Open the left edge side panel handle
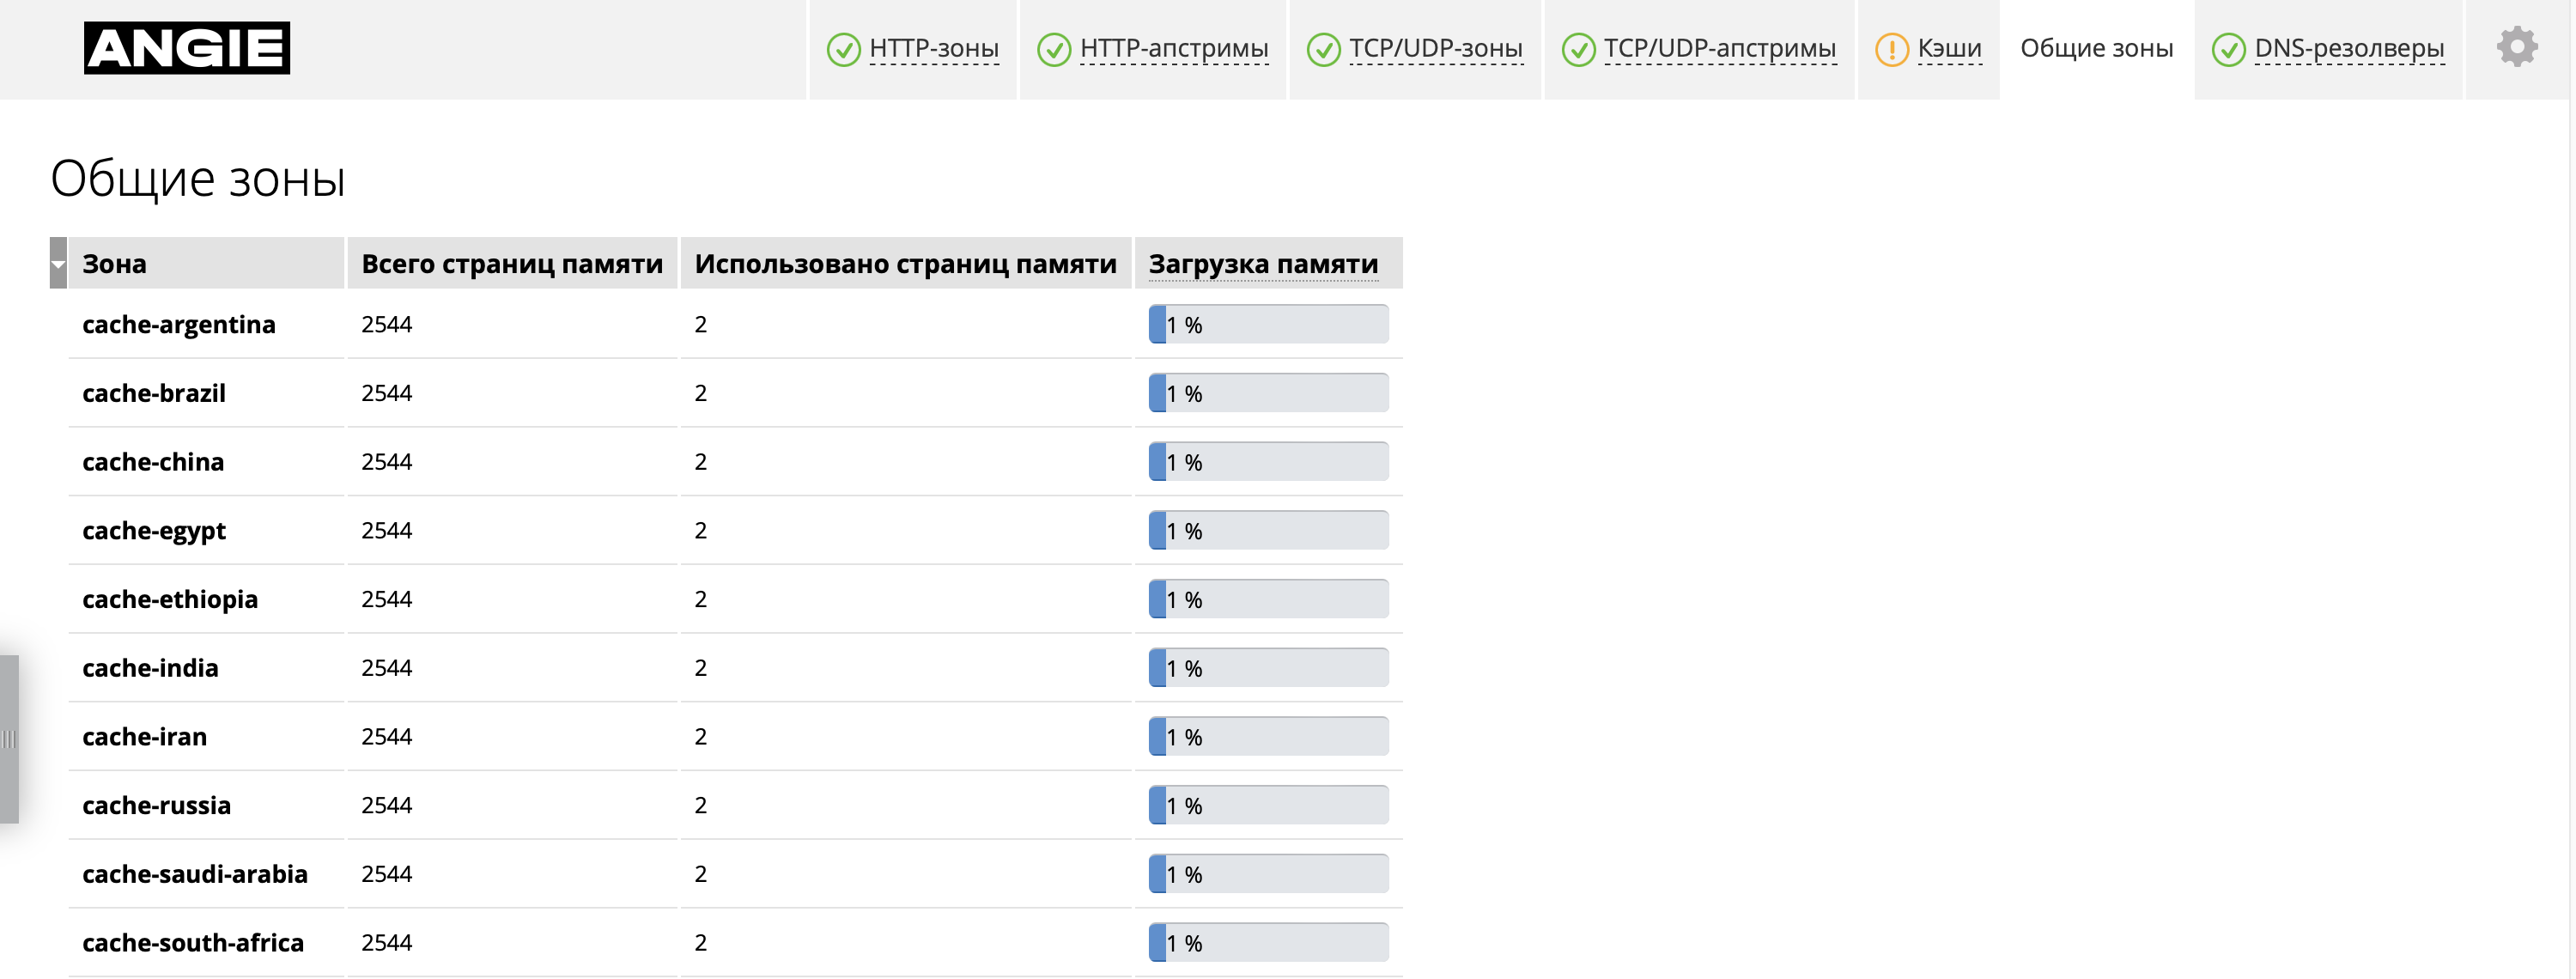The image size is (2576, 979). pyautogui.click(x=9, y=739)
